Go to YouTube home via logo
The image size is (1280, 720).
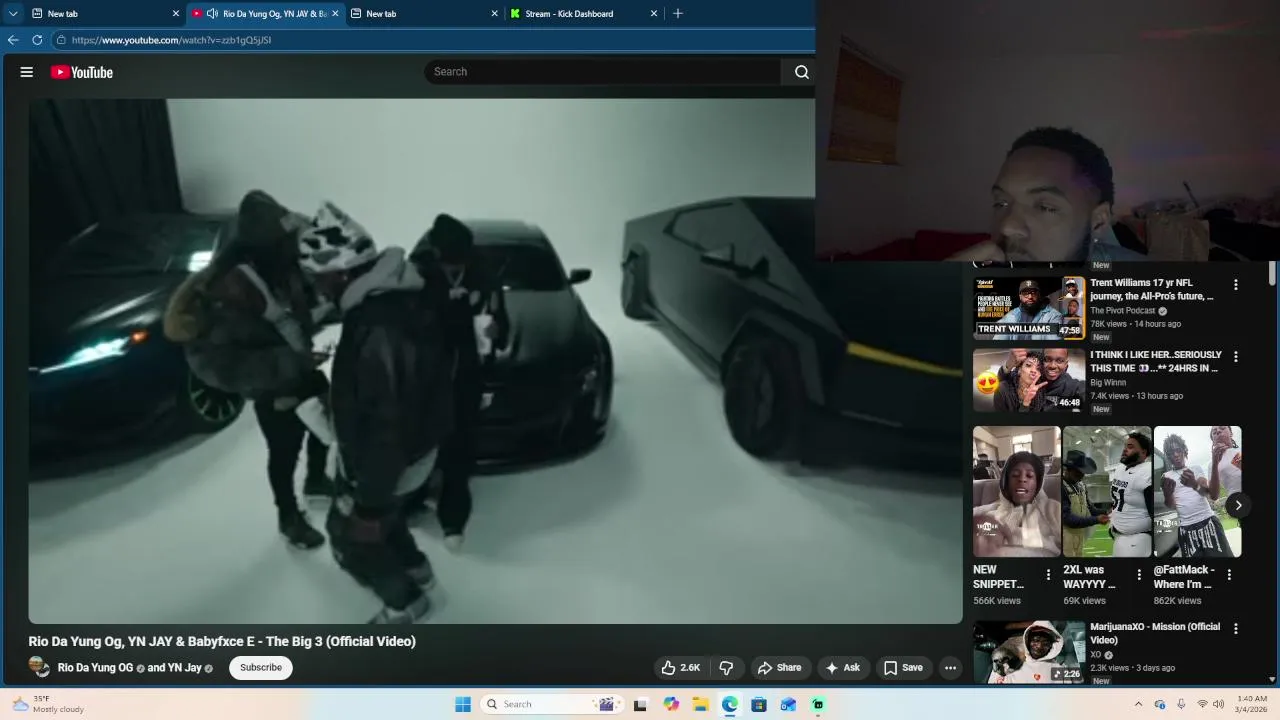(x=82, y=72)
